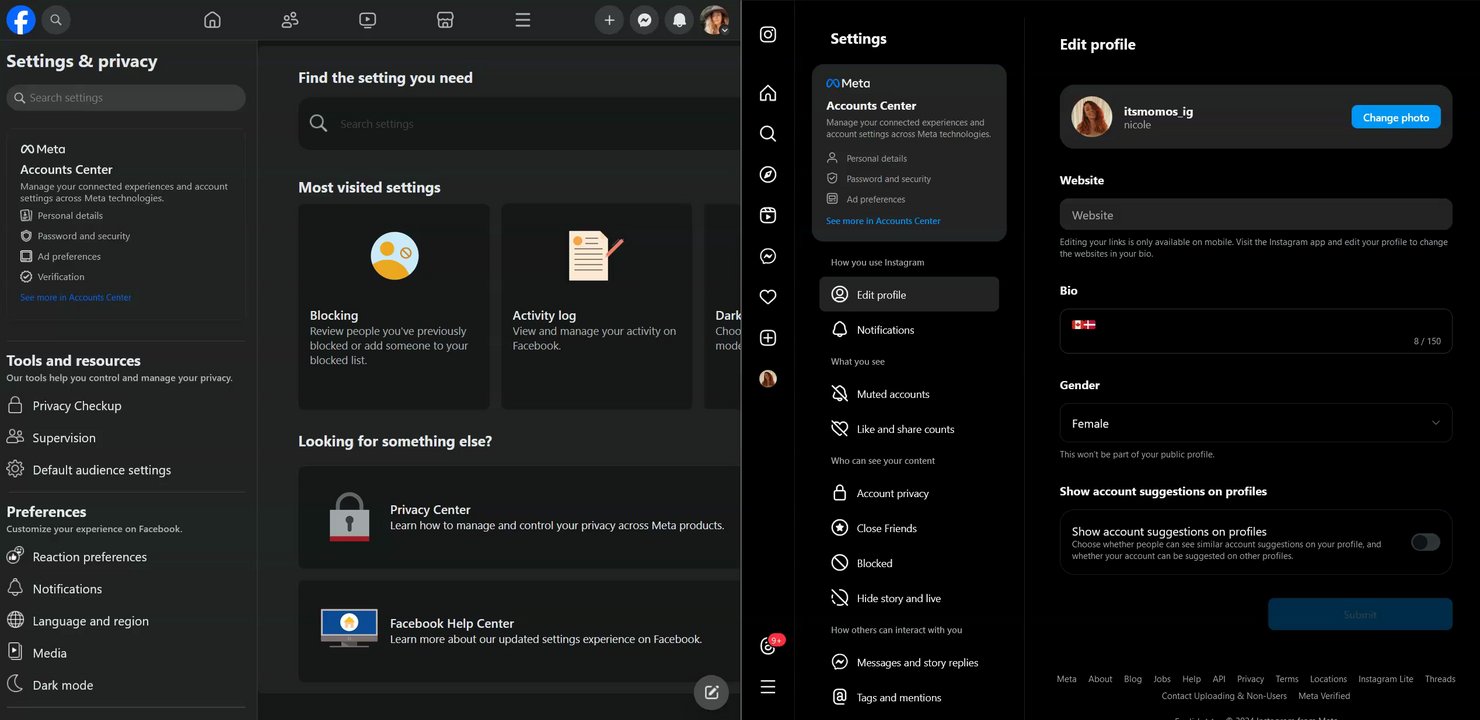Open Messages and story replies settings
Viewport: 1480px width, 720px height.
pyautogui.click(x=909, y=662)
